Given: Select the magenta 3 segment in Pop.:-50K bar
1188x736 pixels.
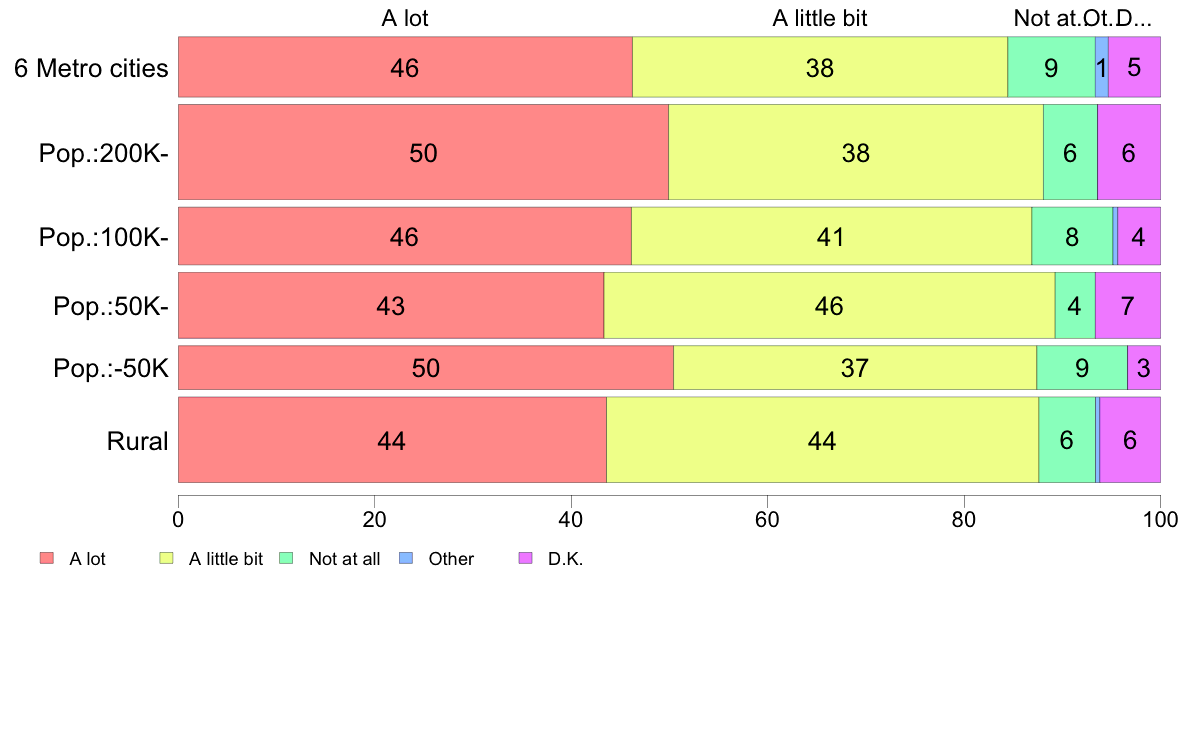Looking at the screenshot, I should (x=1143, y=368).
